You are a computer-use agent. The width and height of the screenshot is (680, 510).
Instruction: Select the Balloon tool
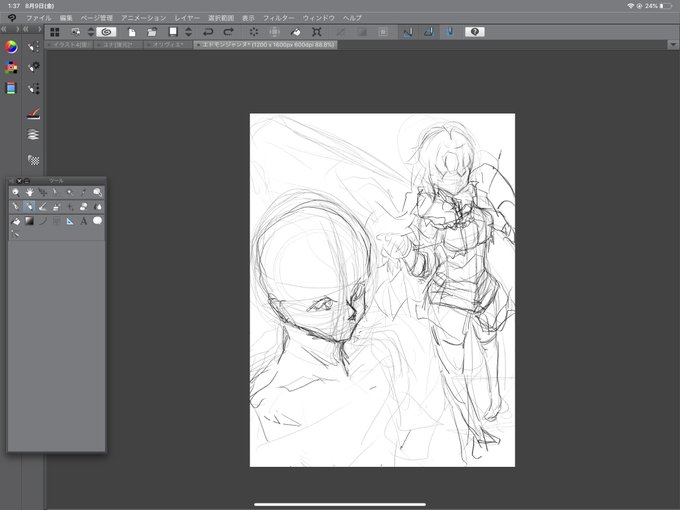(x=98, y=221)
